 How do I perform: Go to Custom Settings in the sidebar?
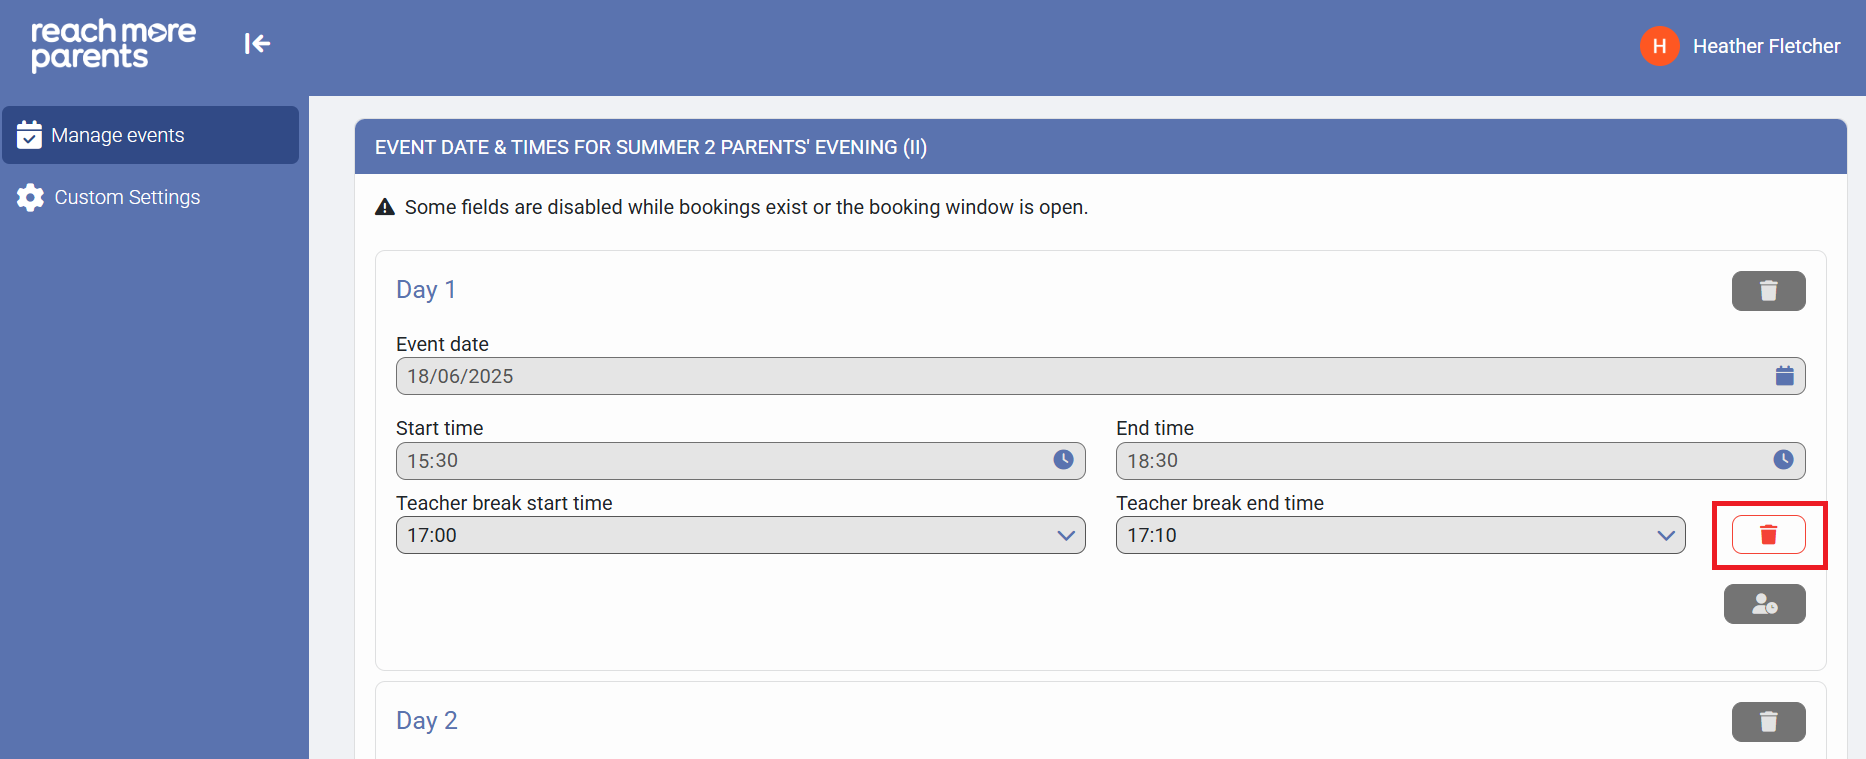[x=127, y=198]
